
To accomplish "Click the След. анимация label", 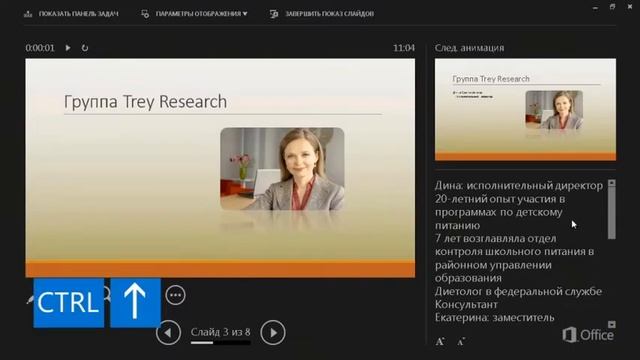I will (x=469, y=48).
